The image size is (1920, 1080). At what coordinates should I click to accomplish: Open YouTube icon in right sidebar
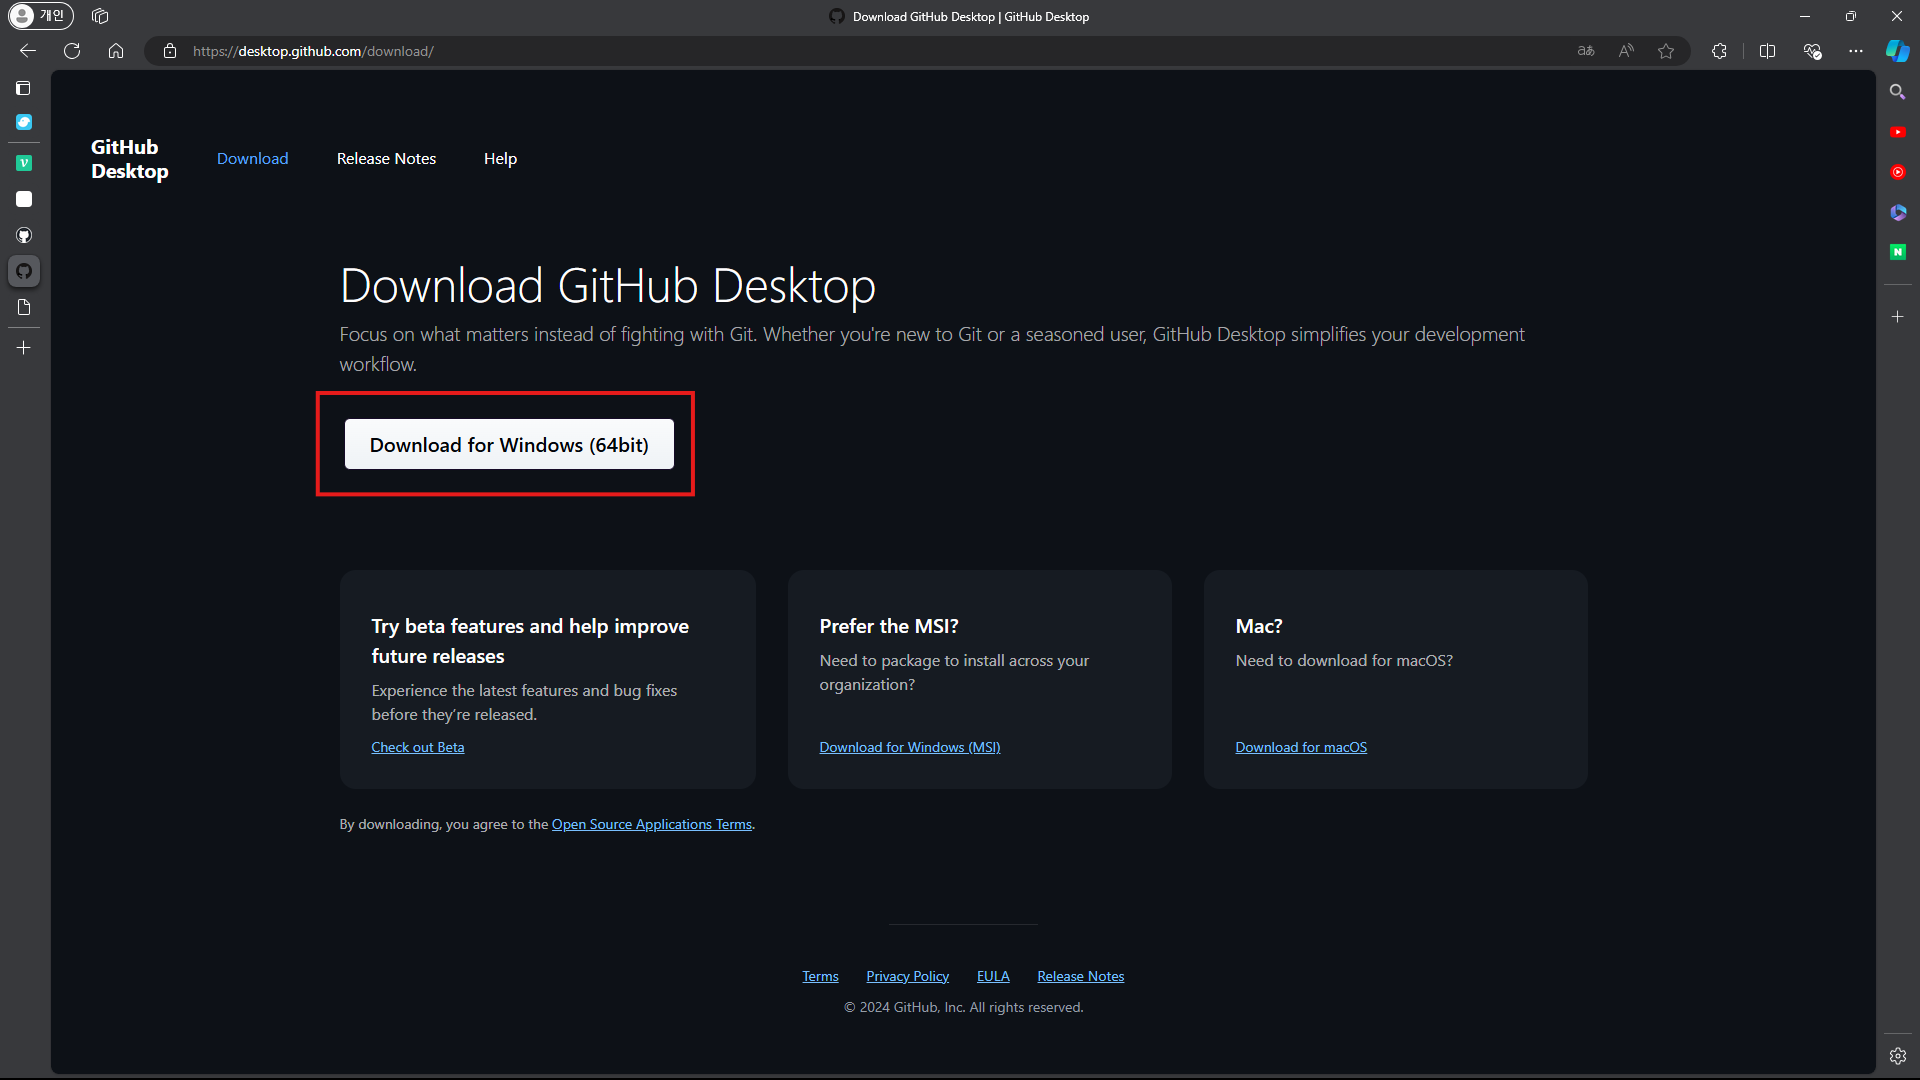click(1897, 132)
